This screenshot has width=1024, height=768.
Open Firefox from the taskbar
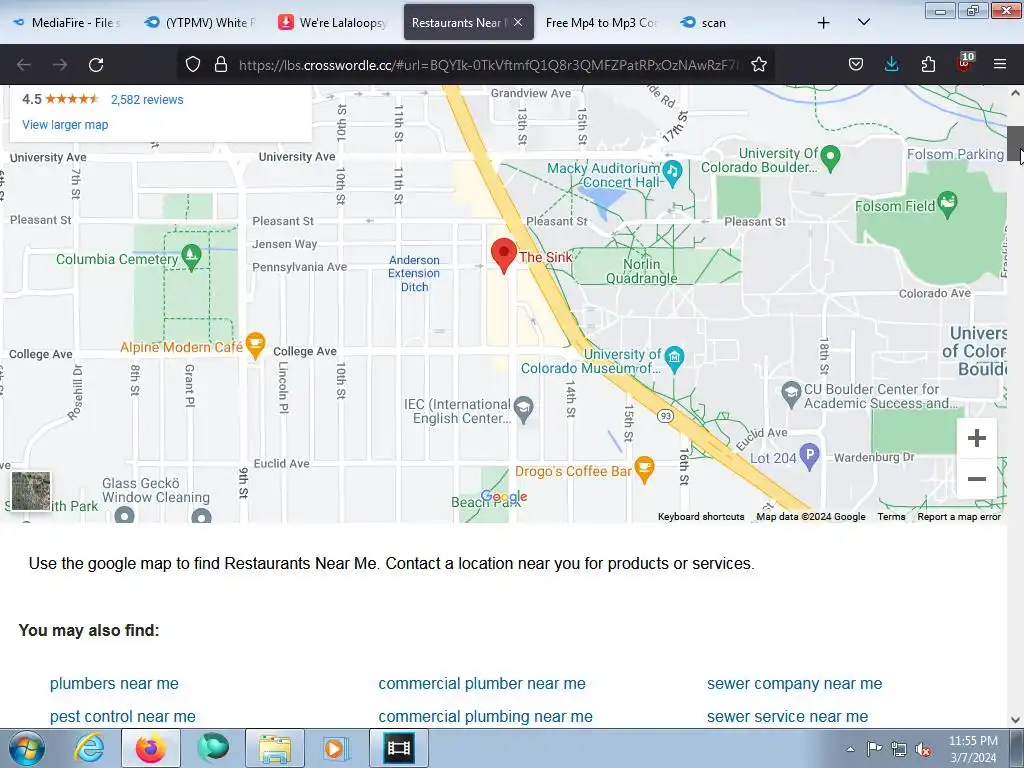click(151, 748)
